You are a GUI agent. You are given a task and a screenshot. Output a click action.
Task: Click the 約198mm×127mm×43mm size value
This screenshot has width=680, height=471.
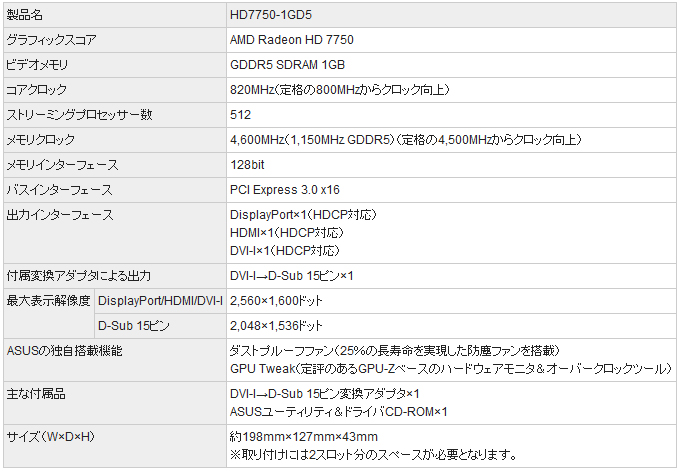click(x=304, y=437)
